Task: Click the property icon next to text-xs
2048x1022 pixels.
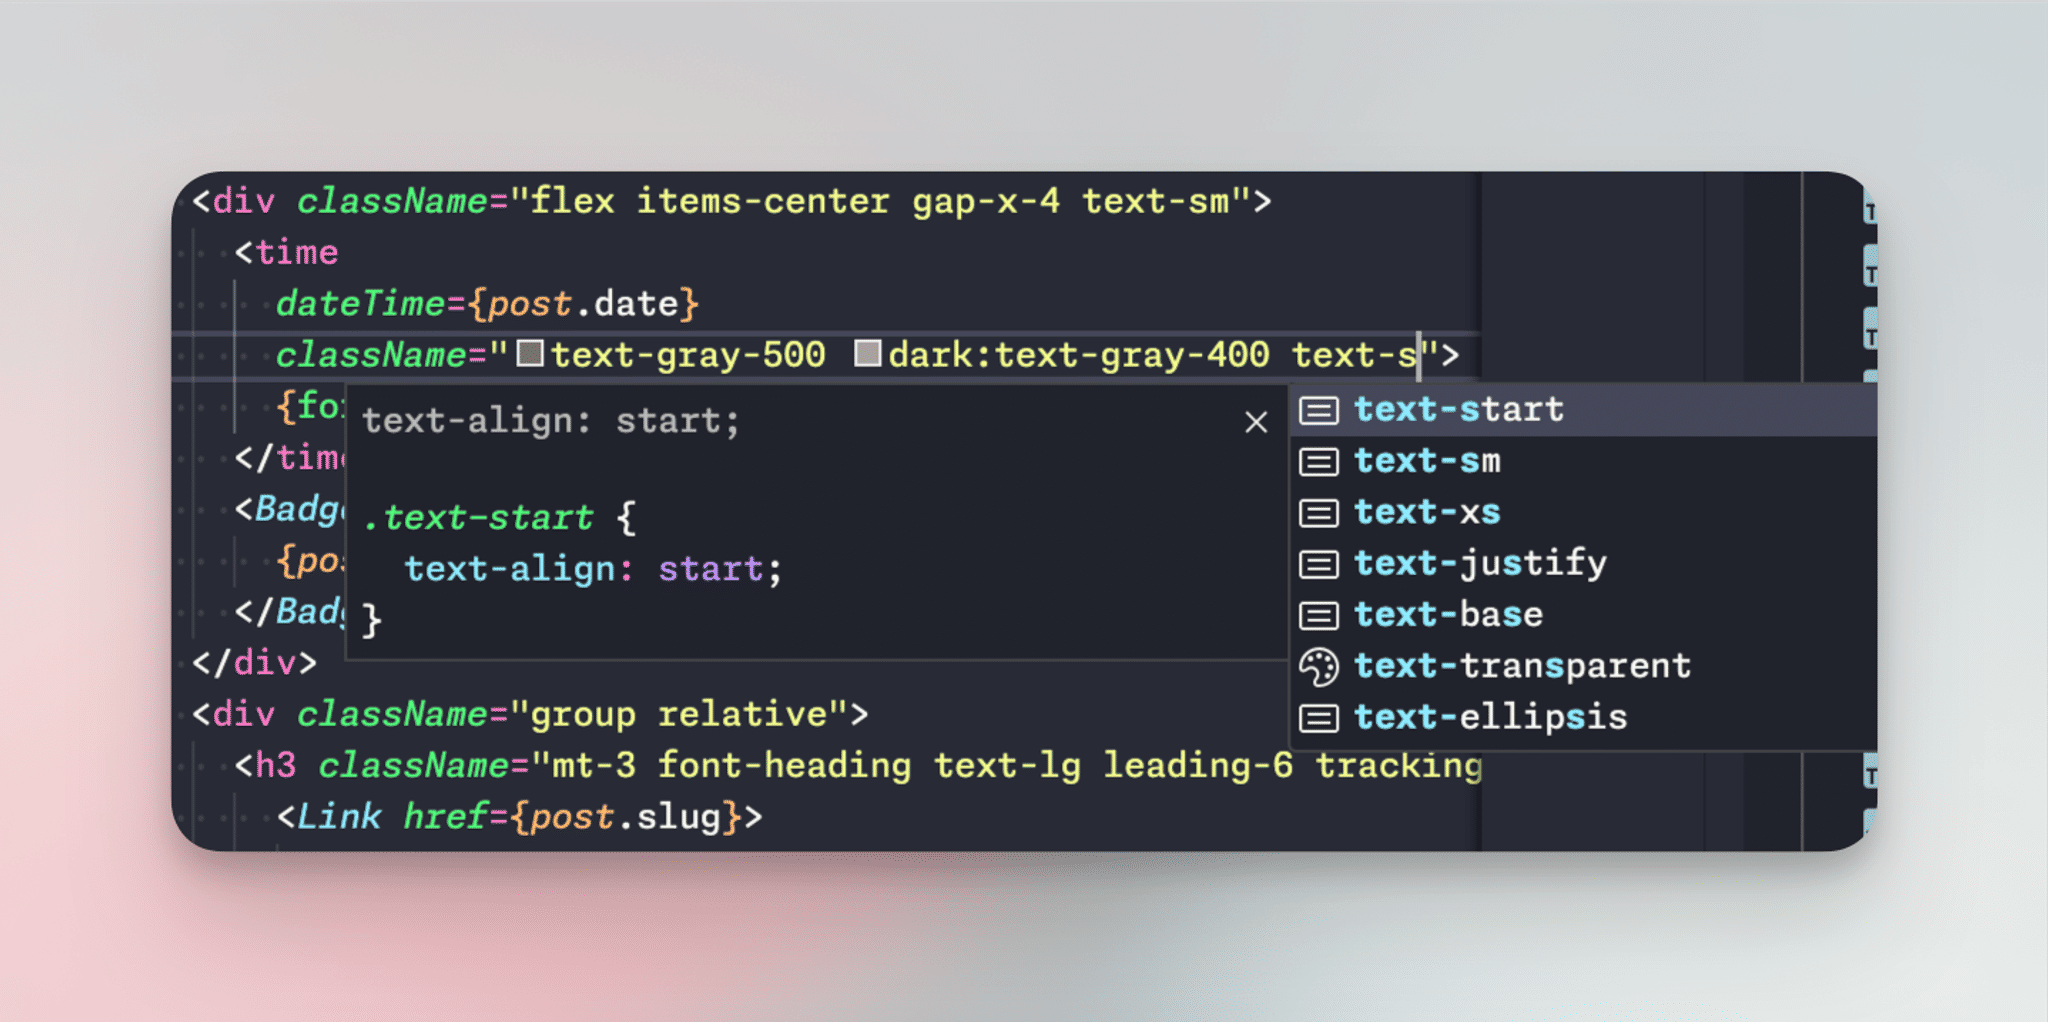Action: pyautogui.click(x=1319, y=513)
